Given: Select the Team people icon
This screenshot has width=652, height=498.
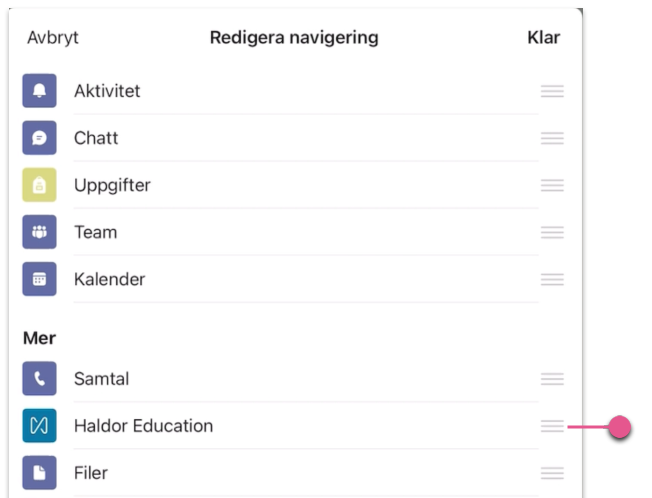Looking at the screenshot, I should click(x=40, y=232).
